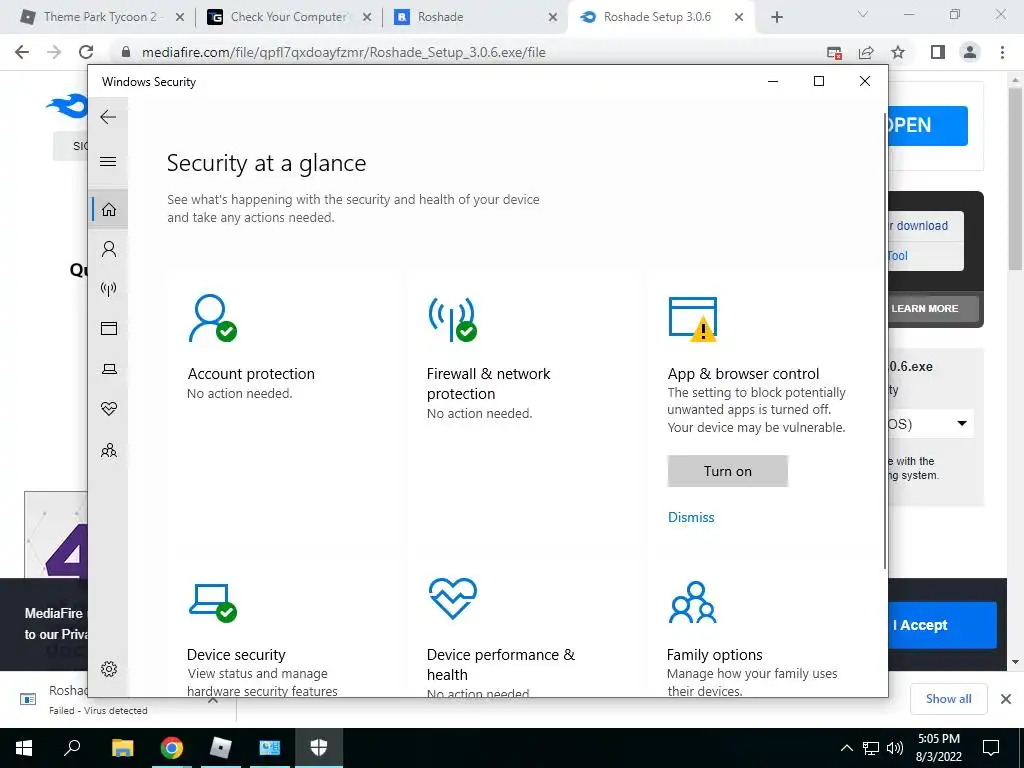Open the Device security heading

point(236,654)
